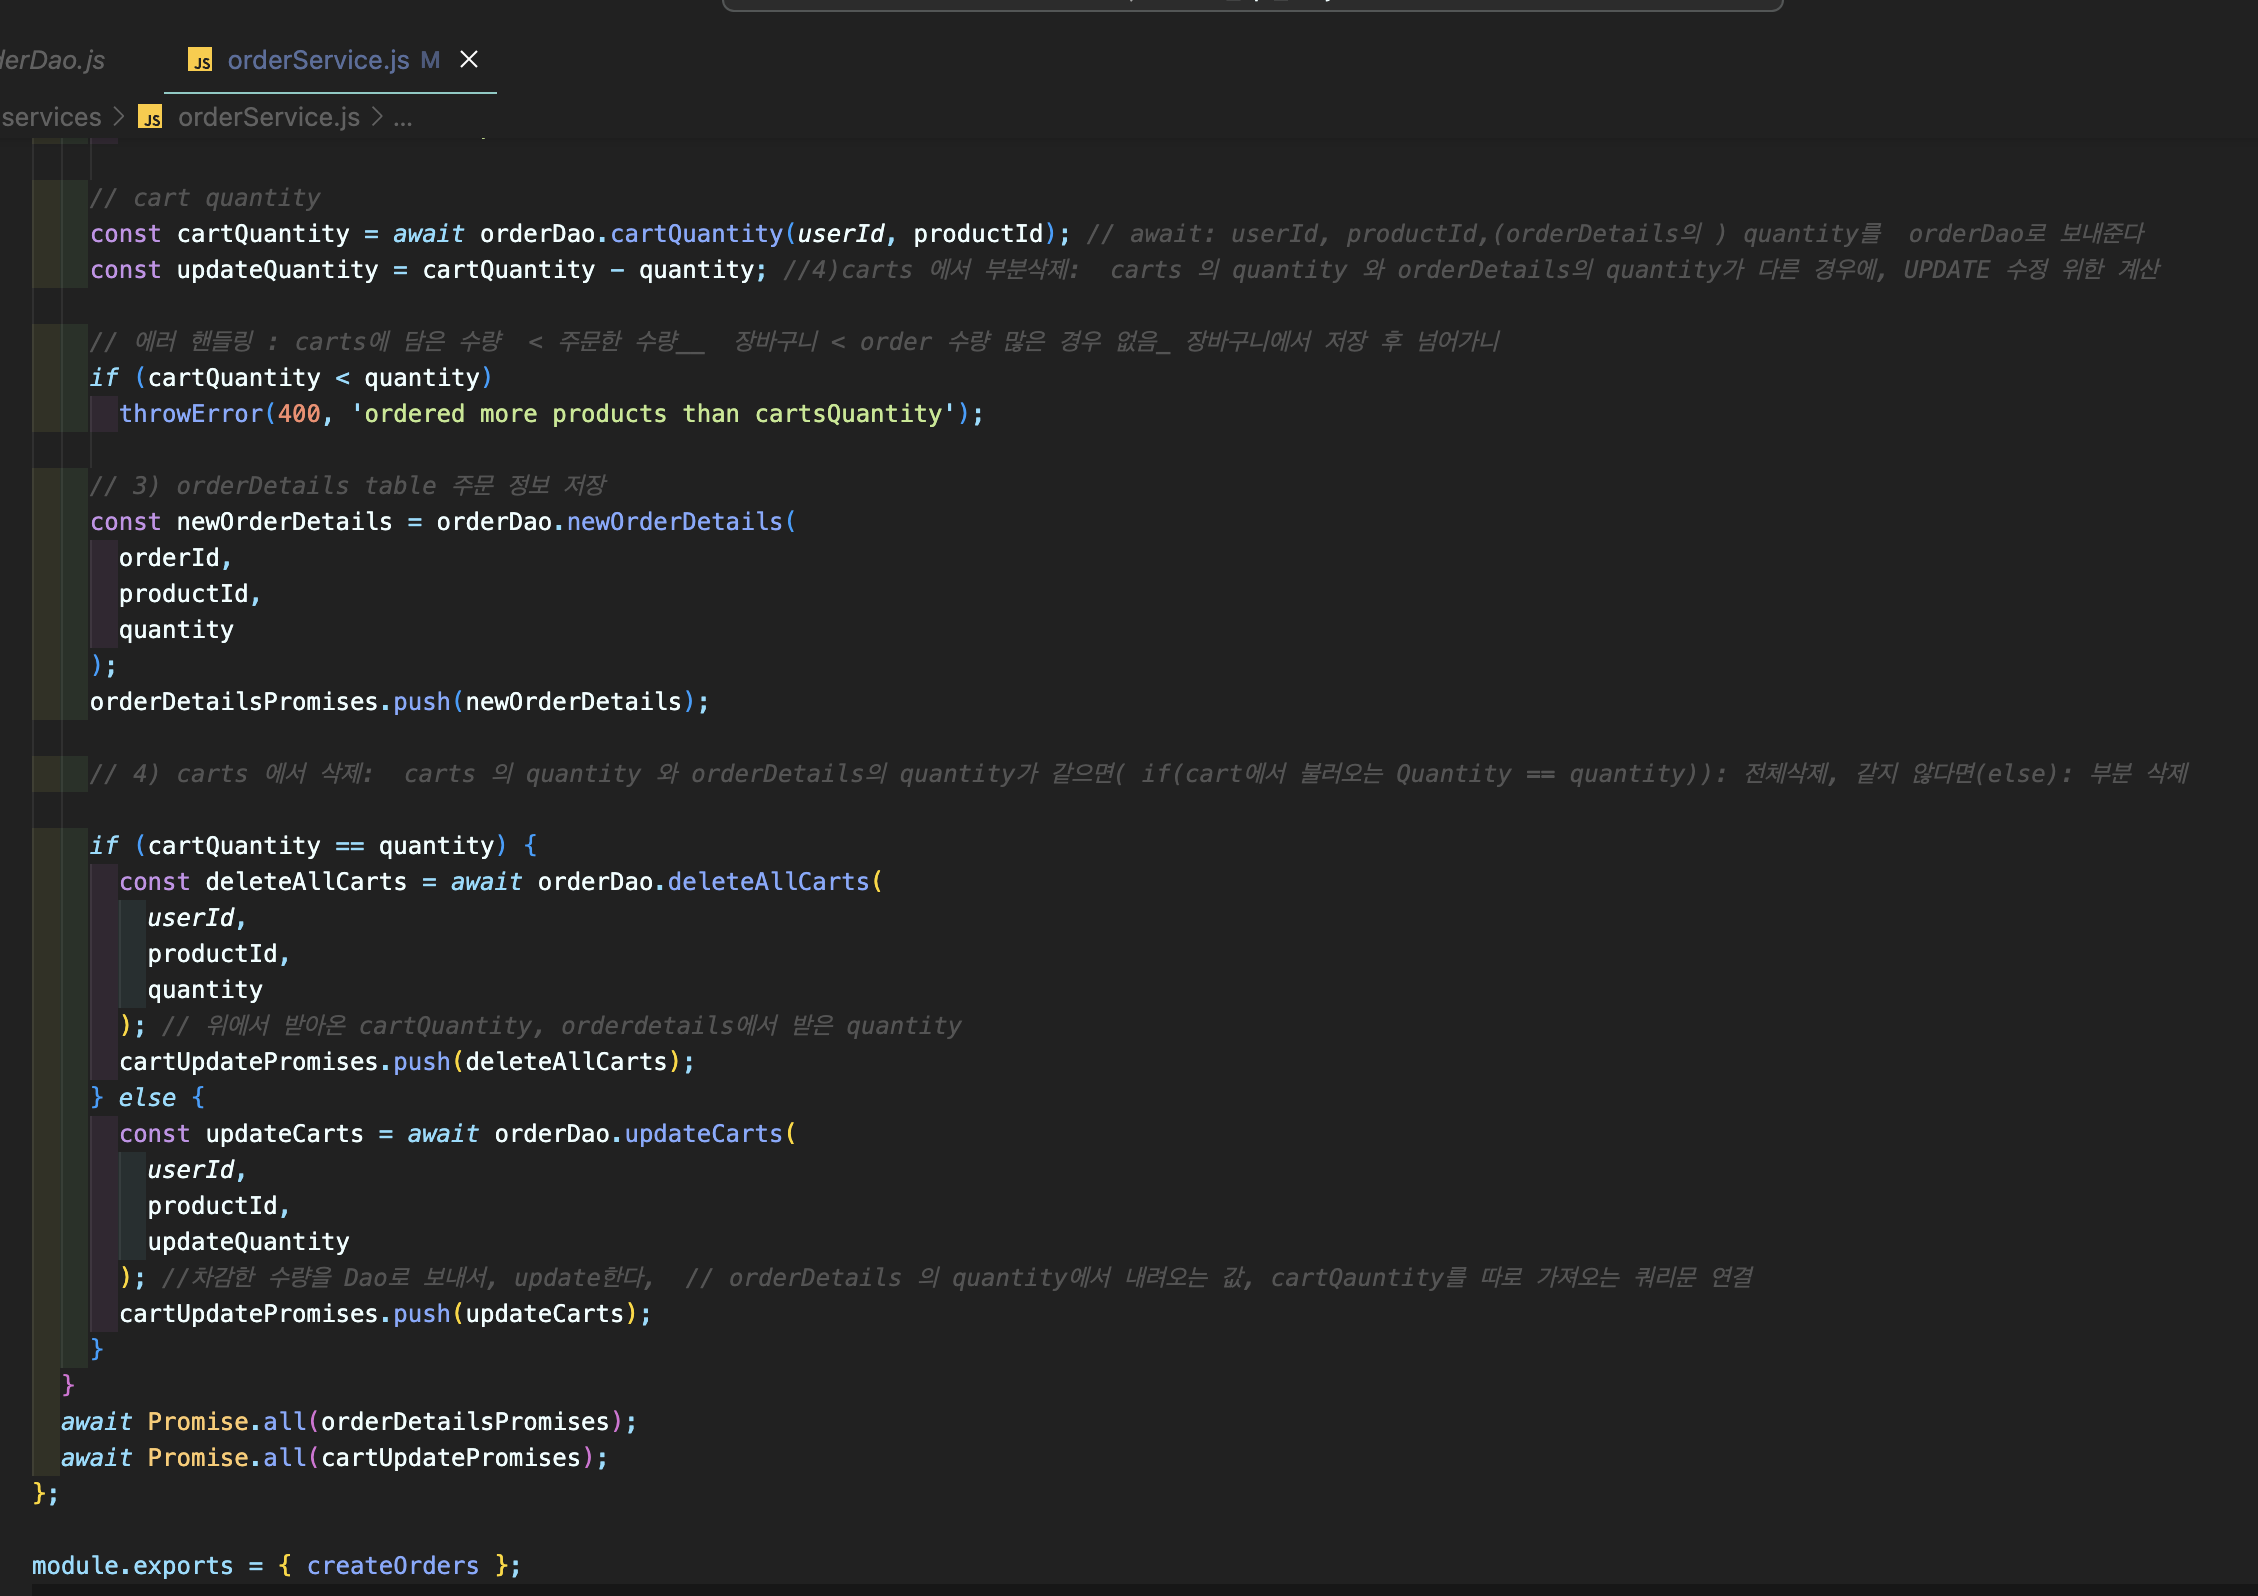Screen dimensions: 2258x1596
Task: Click the chevron after orderService.js in the breadcrumb
Action: [377, 118]
